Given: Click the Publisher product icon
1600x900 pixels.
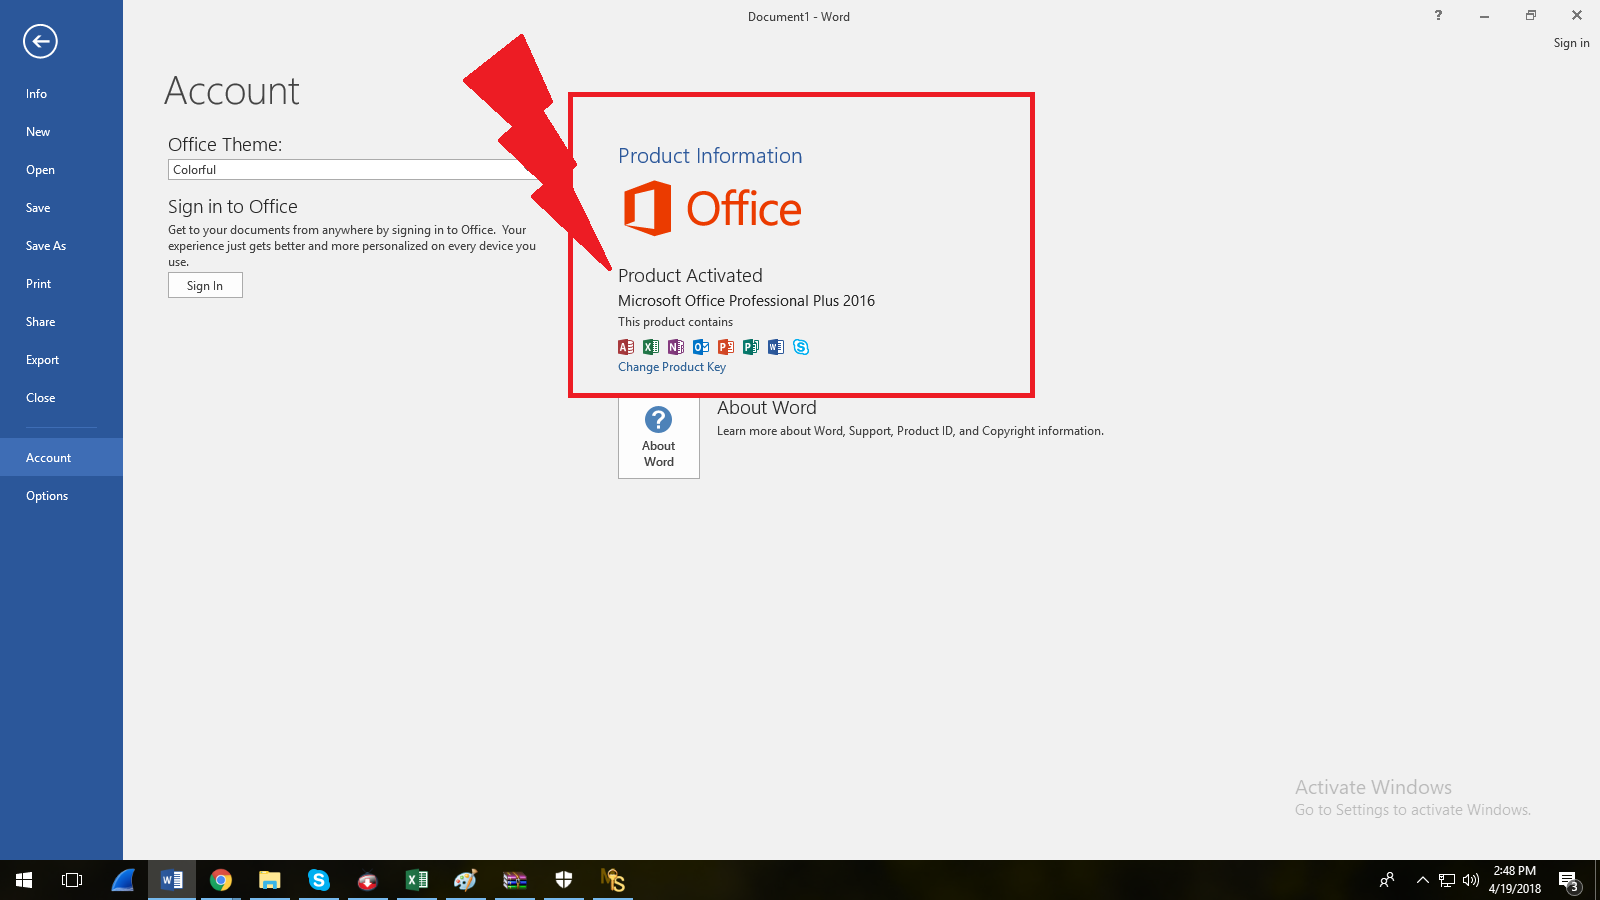Looking at the screenshot, I should click(x=751, y=347).
